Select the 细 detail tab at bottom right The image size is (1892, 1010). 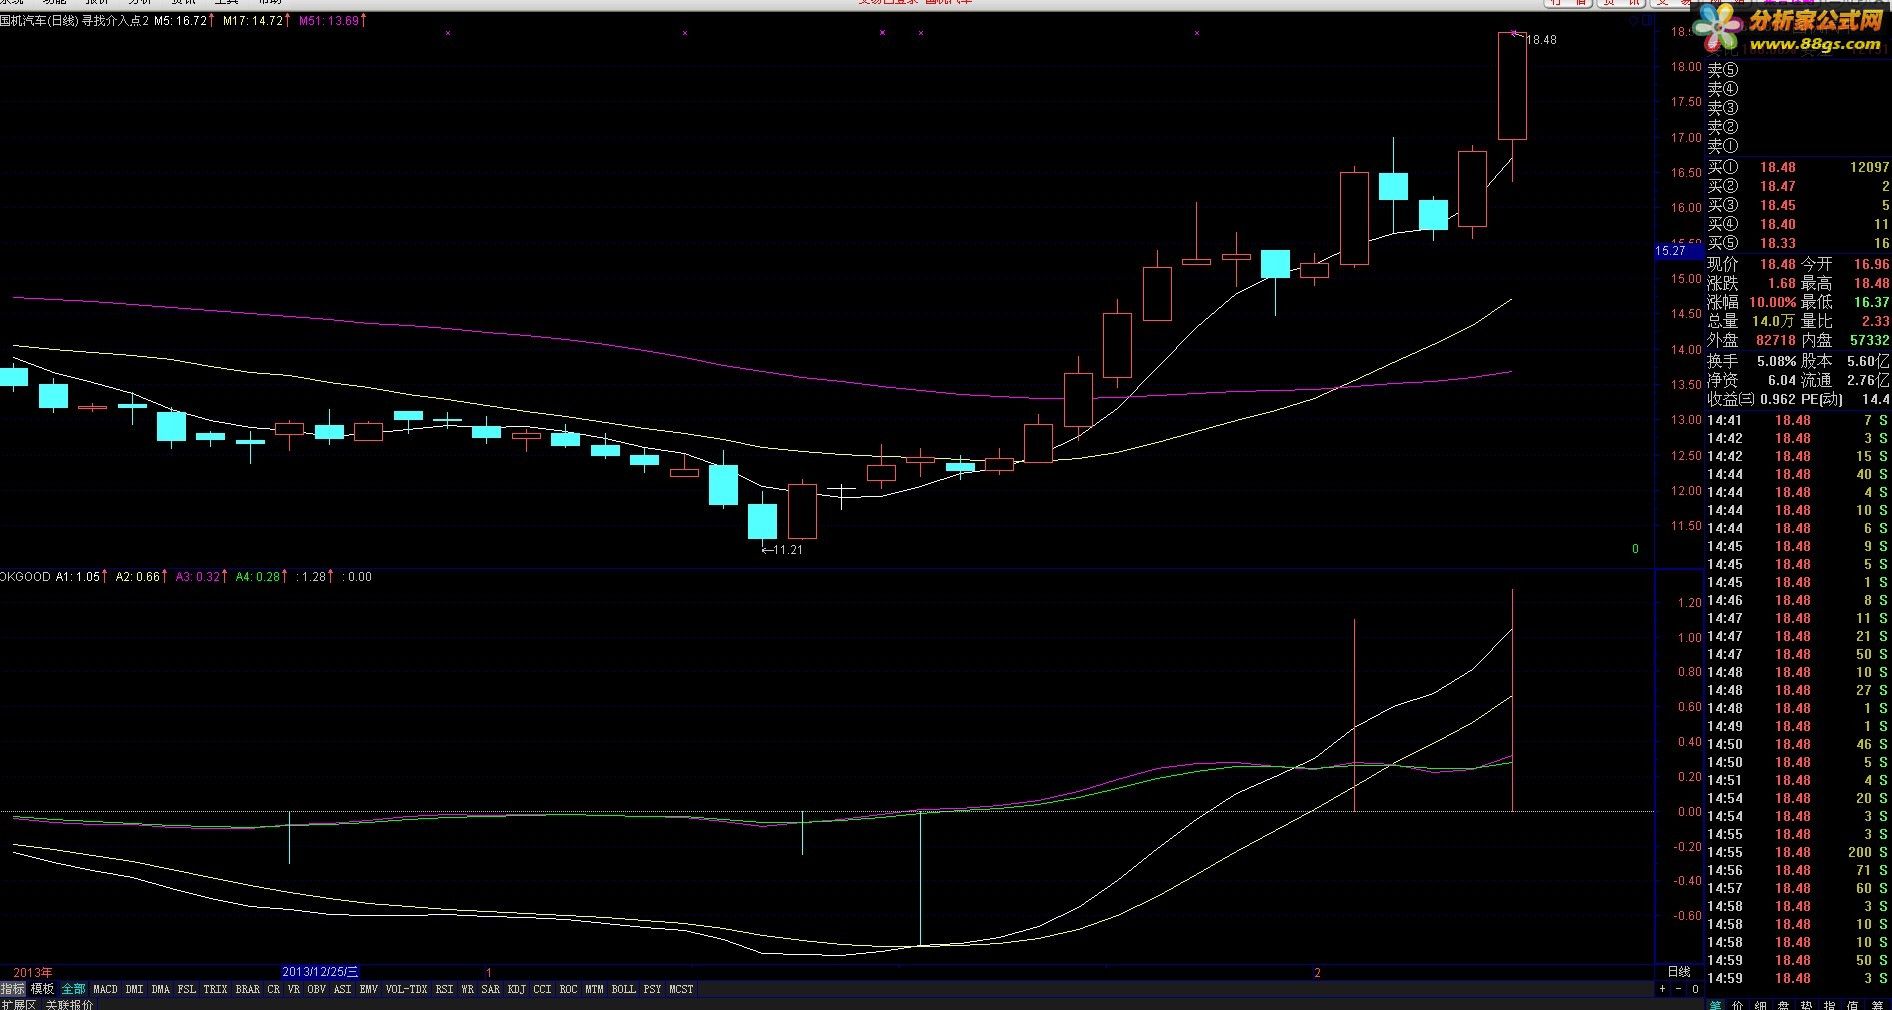pos(1761,1004)
